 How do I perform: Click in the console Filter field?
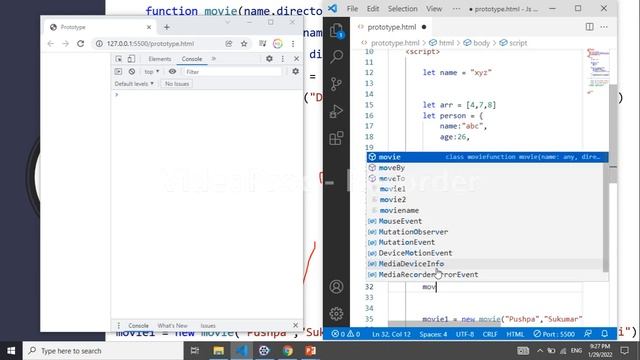tap(233, 72)
